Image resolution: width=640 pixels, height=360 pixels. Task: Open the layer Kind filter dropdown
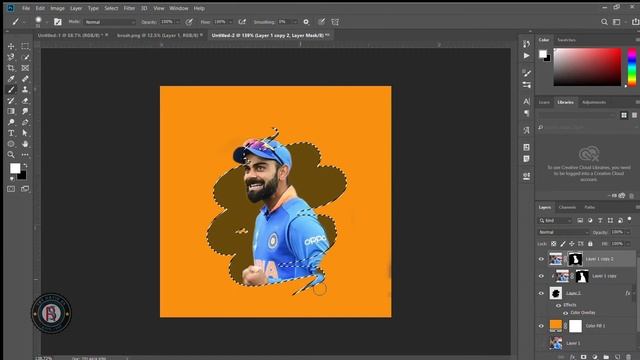(x=556, y=220)
